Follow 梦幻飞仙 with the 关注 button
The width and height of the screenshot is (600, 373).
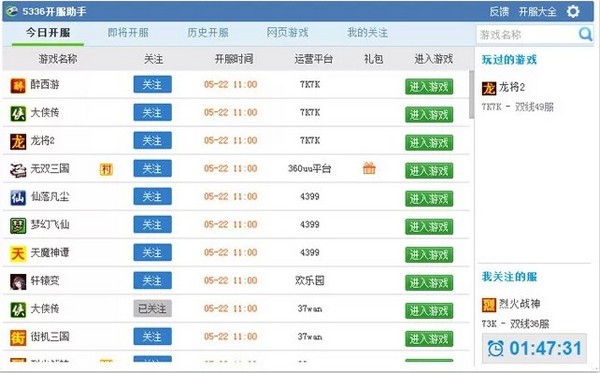click(x=152, y=224)
